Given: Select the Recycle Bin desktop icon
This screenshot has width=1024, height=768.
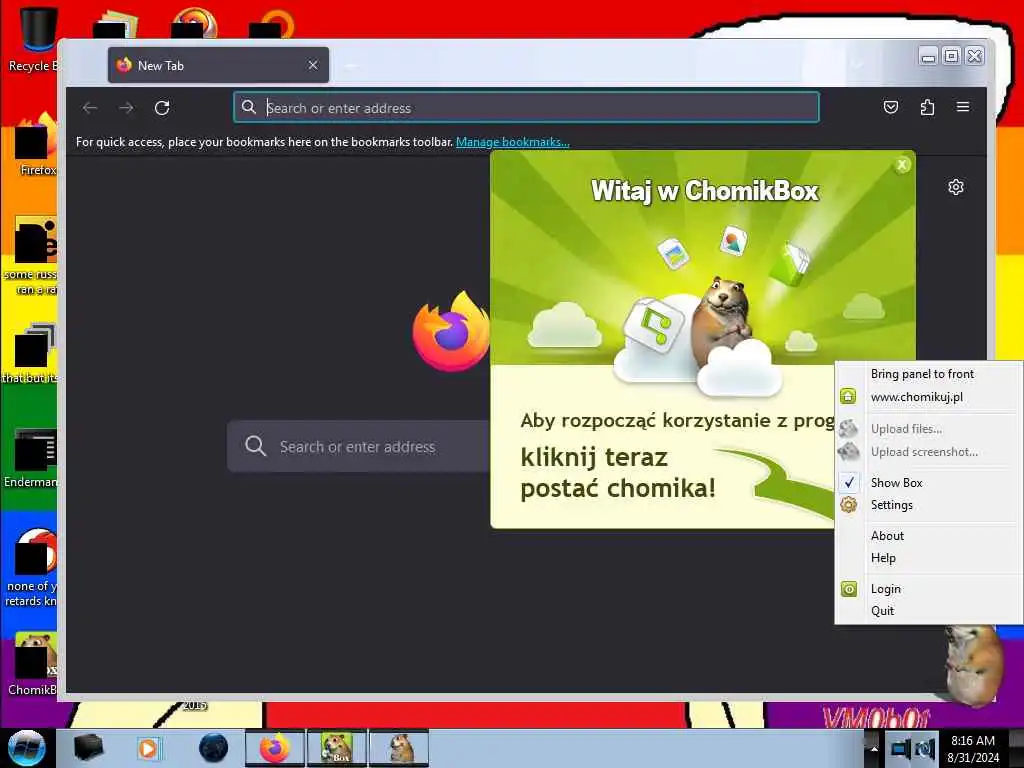Looking at the screenshot, I should [x=34, y=39].
